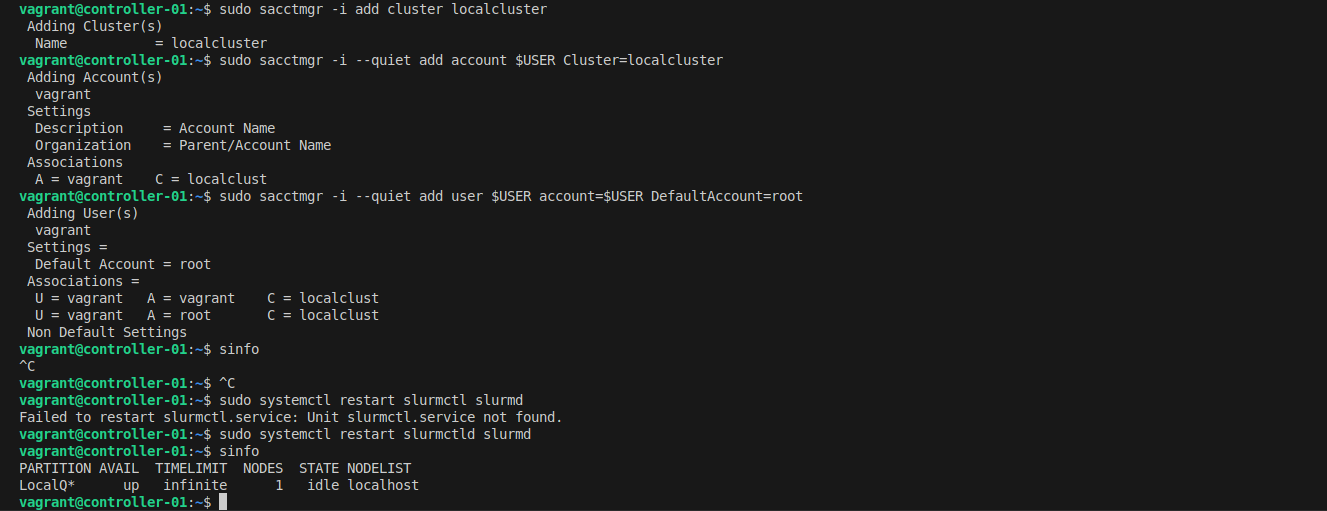Click the 'Default Account = root' setting line
Screen dimensions: 1327x511
pyautogui.click(x=123, y=264)
